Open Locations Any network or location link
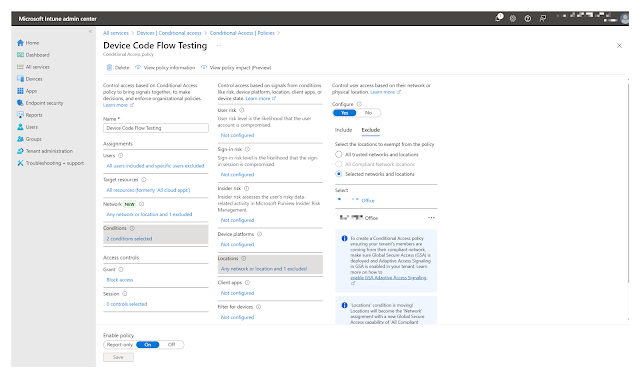The height and width of the screenshot is (378, 640). (264, 269)
